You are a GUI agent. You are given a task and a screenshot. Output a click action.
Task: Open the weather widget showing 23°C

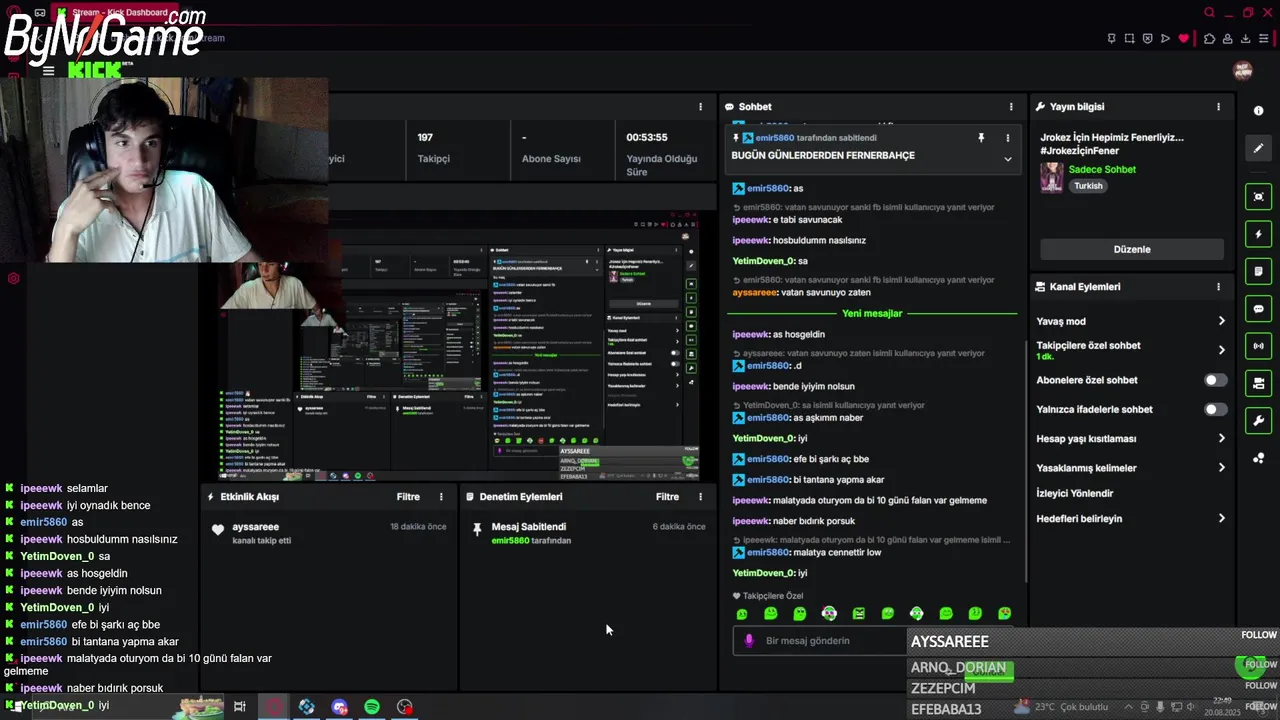pos(1062,707)
